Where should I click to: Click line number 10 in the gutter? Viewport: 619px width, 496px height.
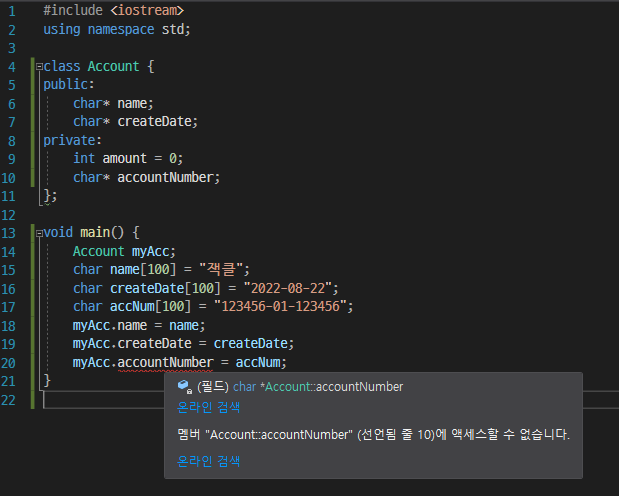8,178
